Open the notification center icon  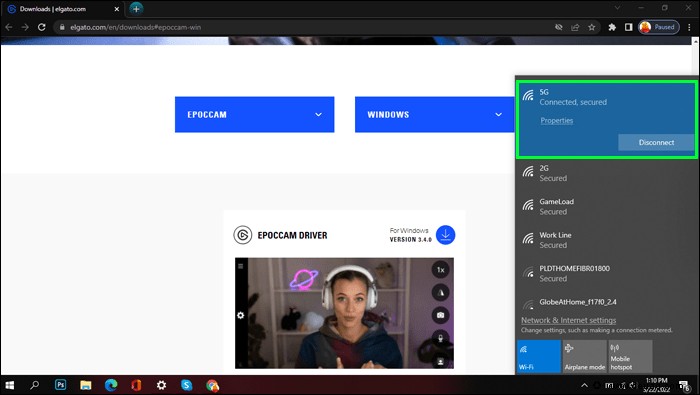pos(685,385)
